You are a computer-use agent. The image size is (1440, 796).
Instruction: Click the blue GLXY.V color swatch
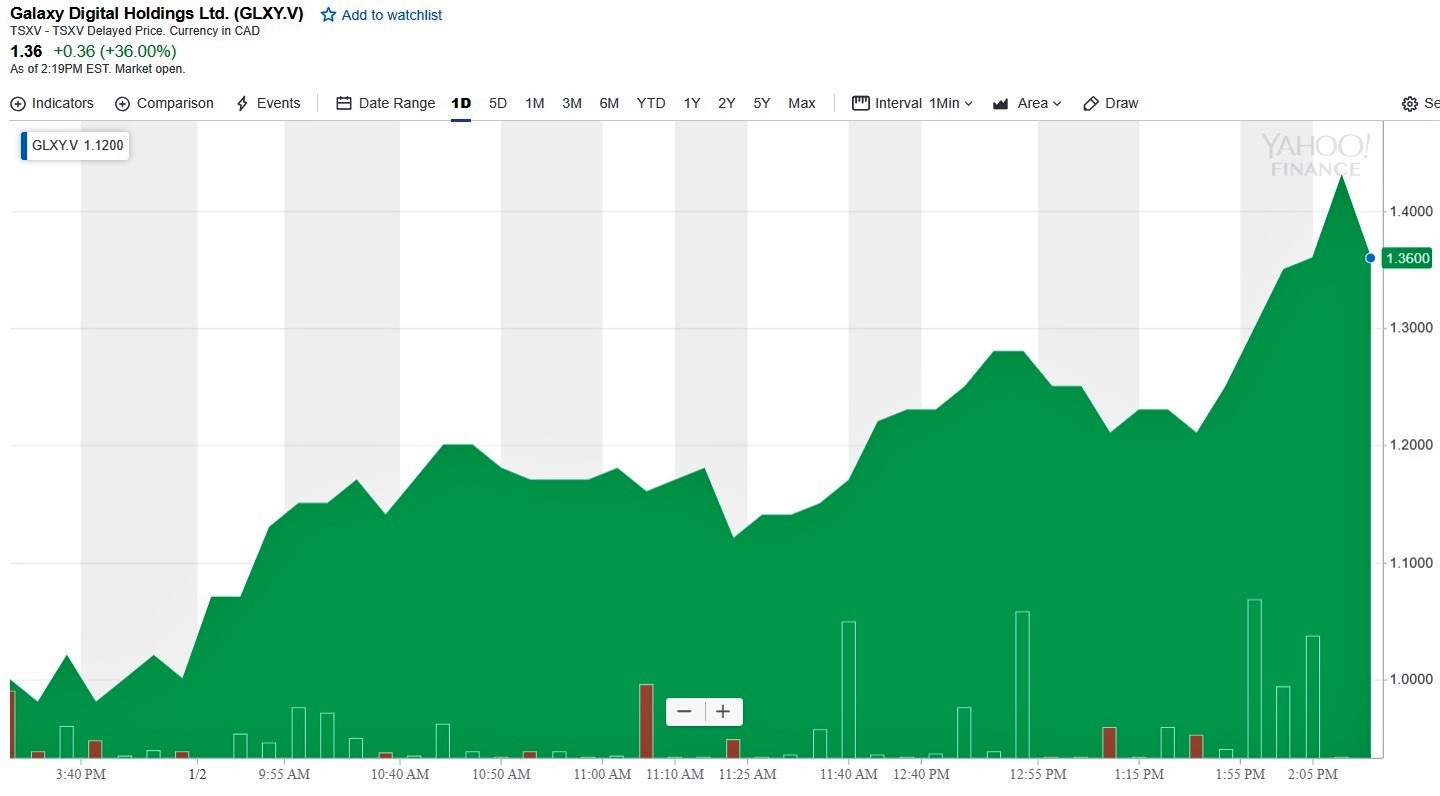click(24, 145)
